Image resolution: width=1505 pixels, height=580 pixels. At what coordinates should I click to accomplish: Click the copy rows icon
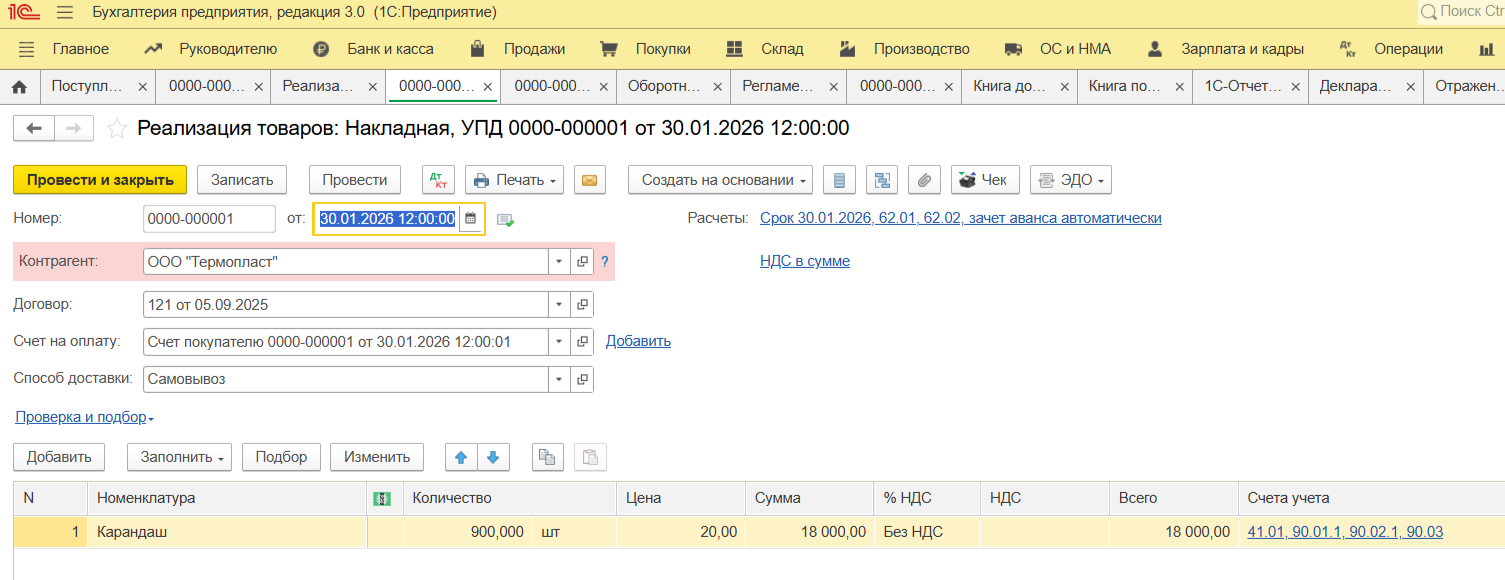click(546, 457)
